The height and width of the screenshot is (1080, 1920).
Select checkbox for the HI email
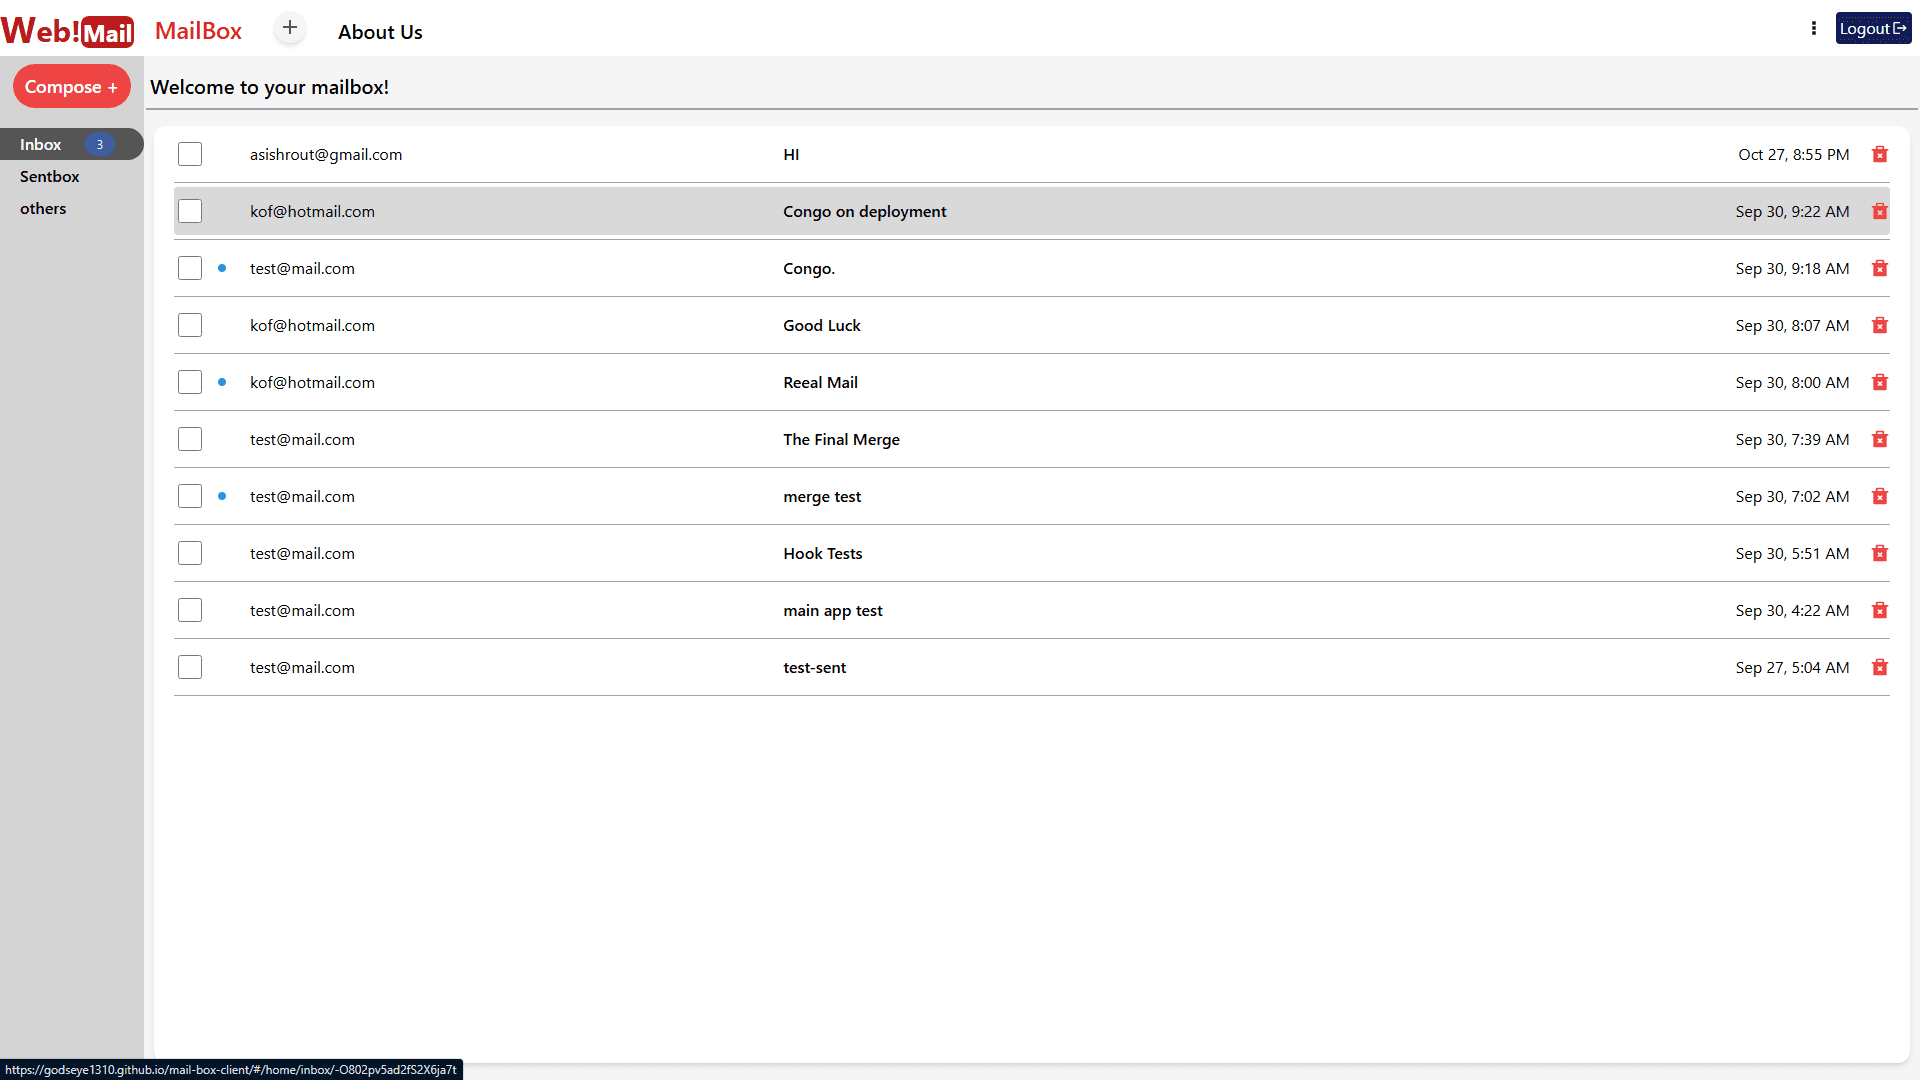click(190, 154)
